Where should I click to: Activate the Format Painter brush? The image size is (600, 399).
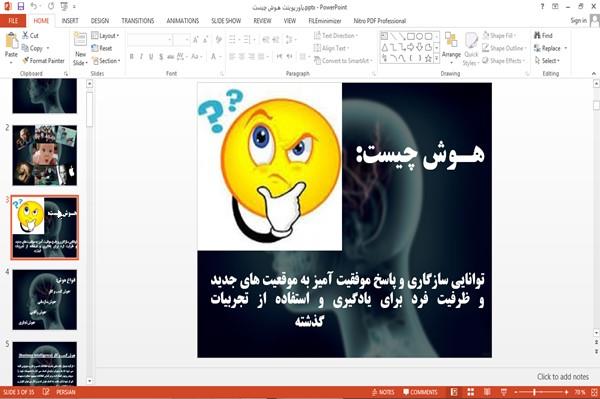[x=25, y=60]
